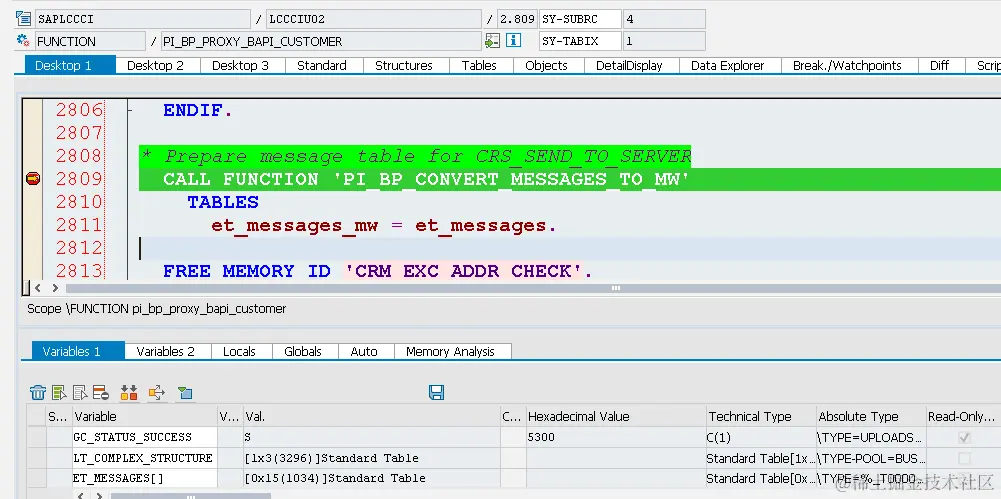Click the program icon beside SAPLCCCI

(24, 18)
